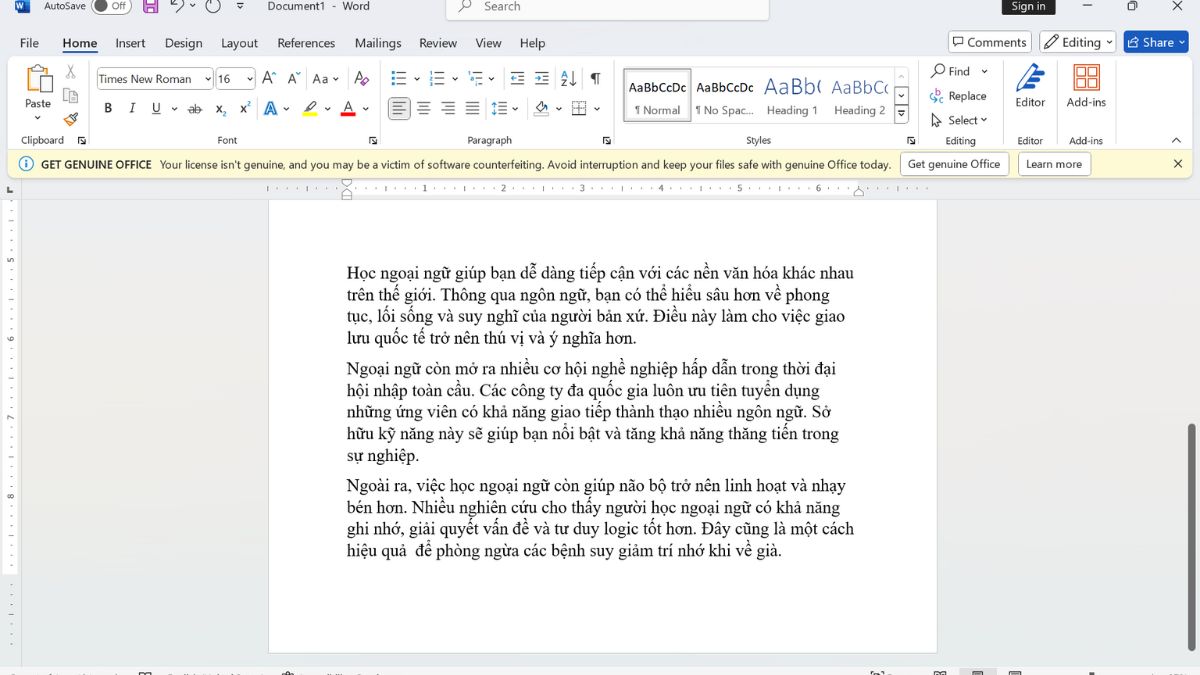Open the File menu
The width and height of the screenshot is (1200, 675).
click(30, 43)
